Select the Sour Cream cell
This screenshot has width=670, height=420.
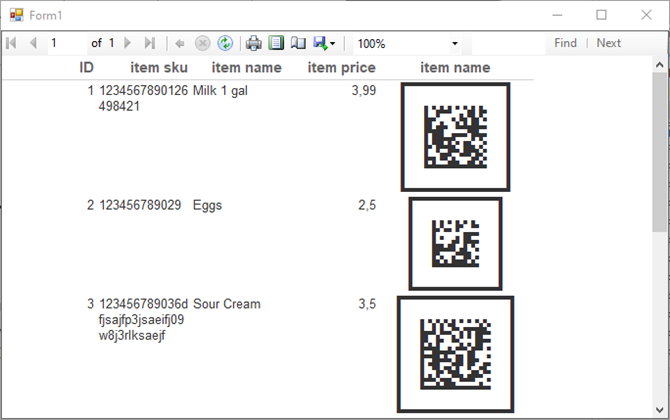pyautogui.click(x=226, y=304)
